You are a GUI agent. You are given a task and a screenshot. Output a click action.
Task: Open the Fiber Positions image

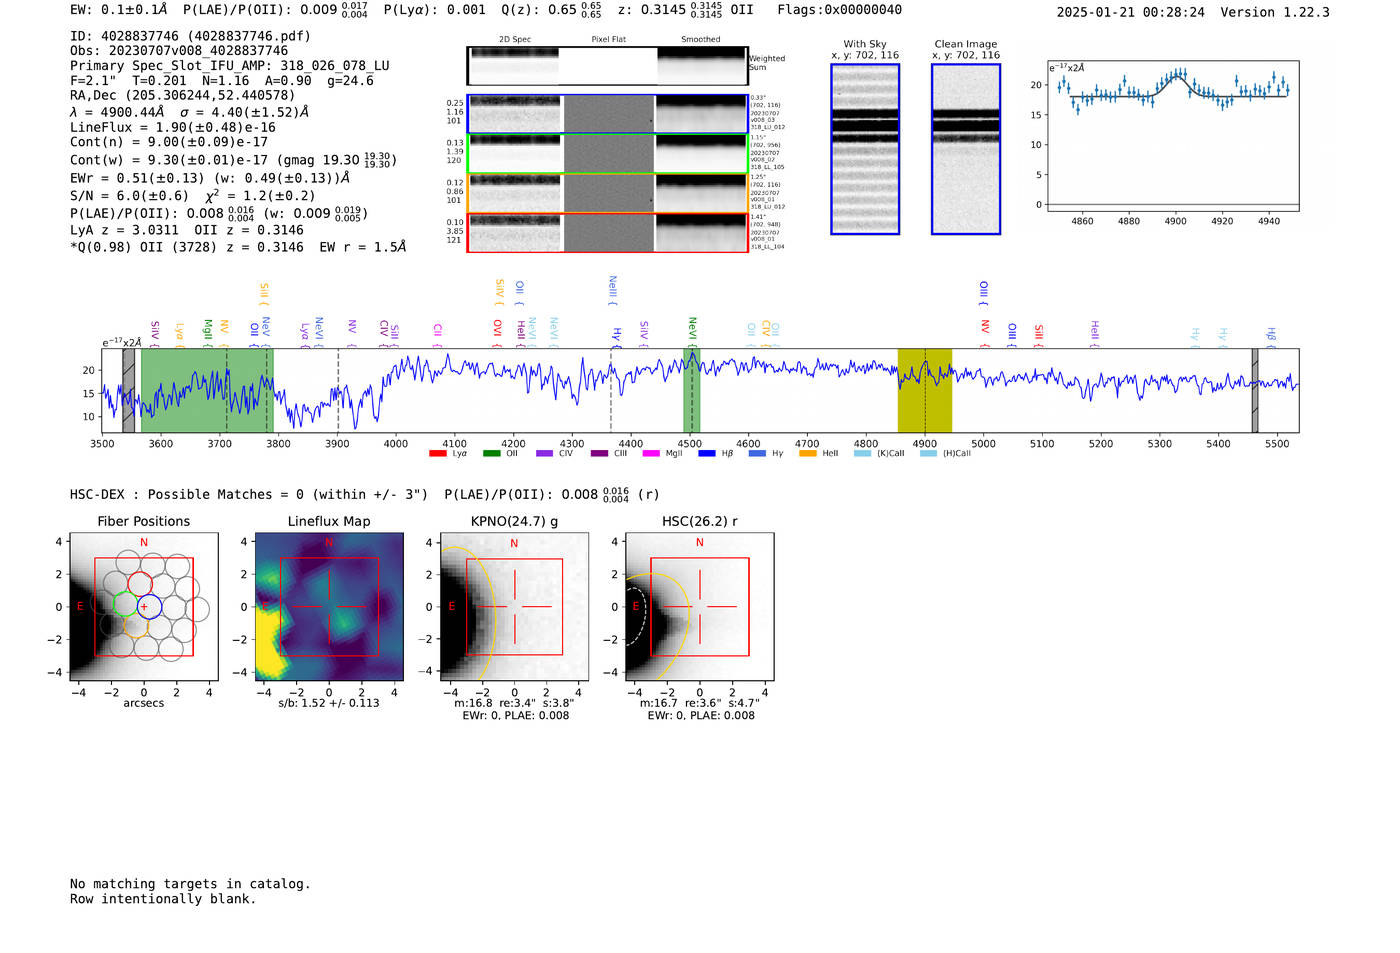click(x=144, y=607)
